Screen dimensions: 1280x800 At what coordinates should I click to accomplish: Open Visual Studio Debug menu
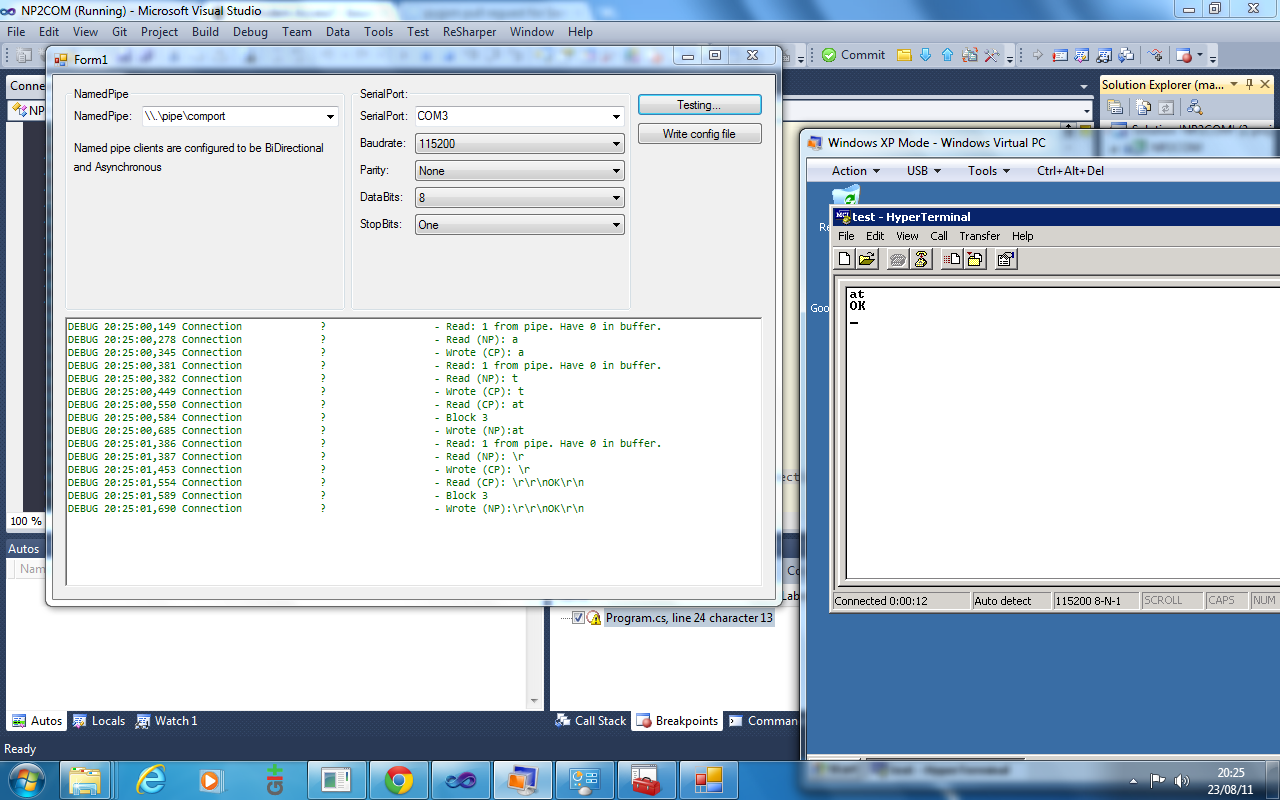[250, 31]
